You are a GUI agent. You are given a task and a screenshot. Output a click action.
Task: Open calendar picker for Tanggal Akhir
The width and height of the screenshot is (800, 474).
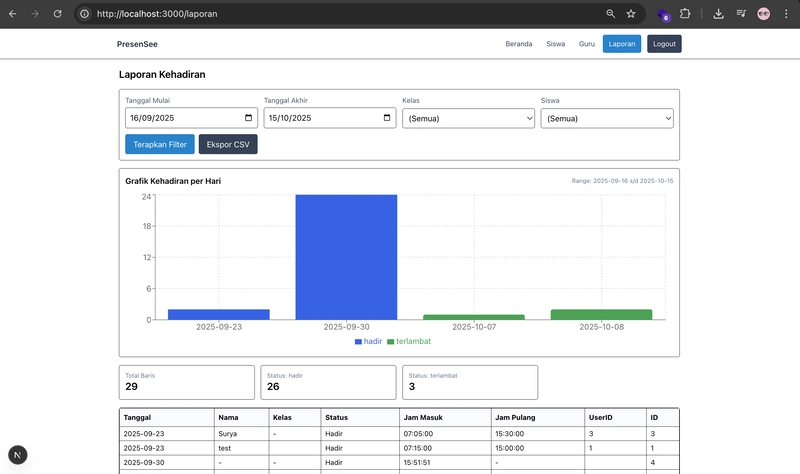pos(387,118)
